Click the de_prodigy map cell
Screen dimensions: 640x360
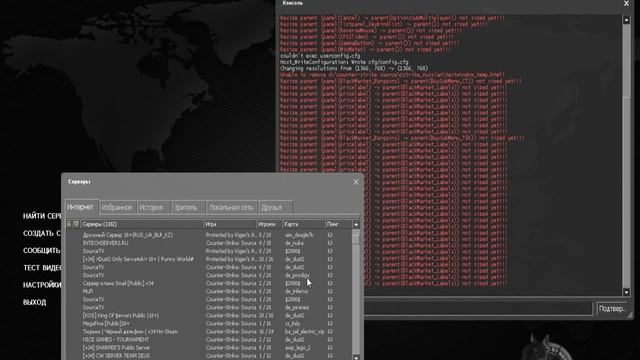(x=297, y=276)
